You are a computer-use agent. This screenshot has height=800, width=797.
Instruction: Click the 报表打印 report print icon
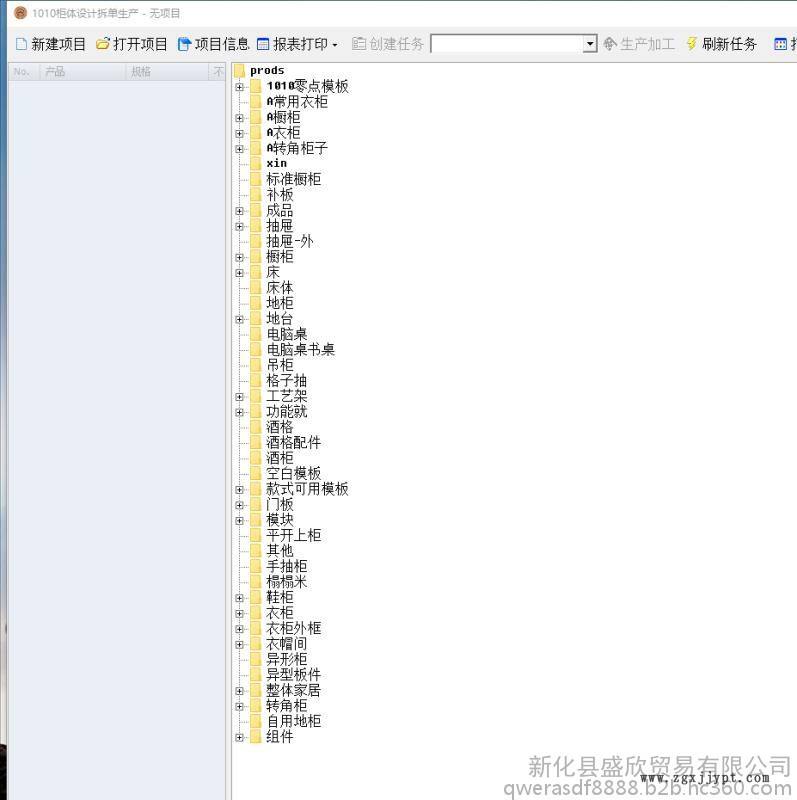point(264,44)
